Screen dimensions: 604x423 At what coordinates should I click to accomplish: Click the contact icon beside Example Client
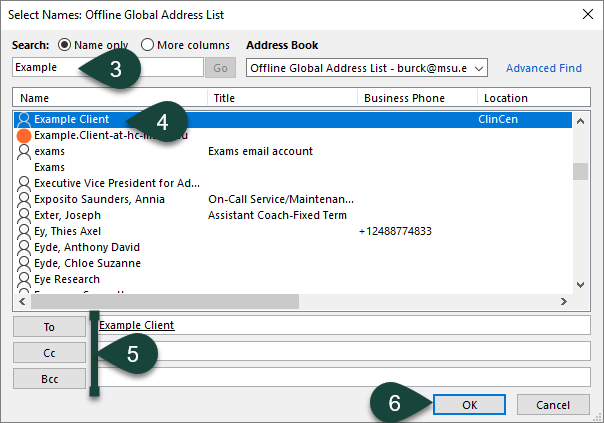pyautogui.click(x=24, y=119)
